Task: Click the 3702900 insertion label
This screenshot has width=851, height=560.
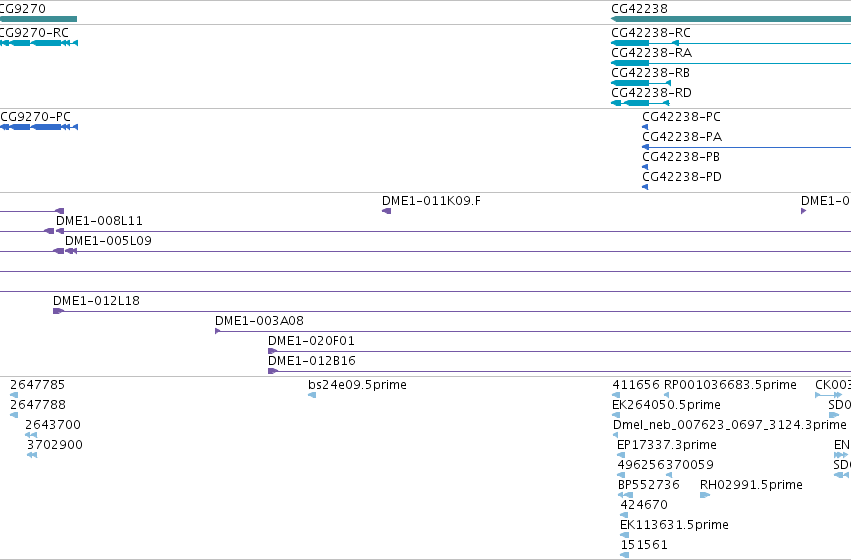Action: pyautogui.click(x=55, y=445)
